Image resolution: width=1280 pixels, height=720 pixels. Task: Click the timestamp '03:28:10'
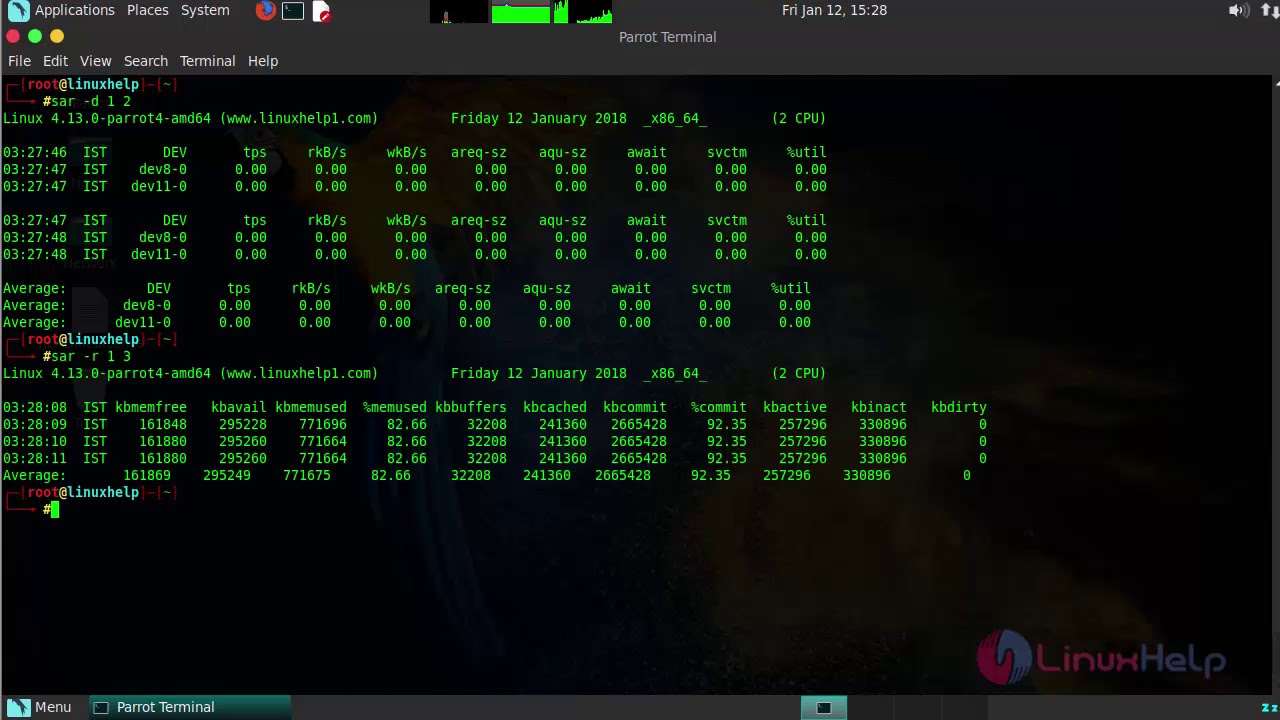click(35, 441)
